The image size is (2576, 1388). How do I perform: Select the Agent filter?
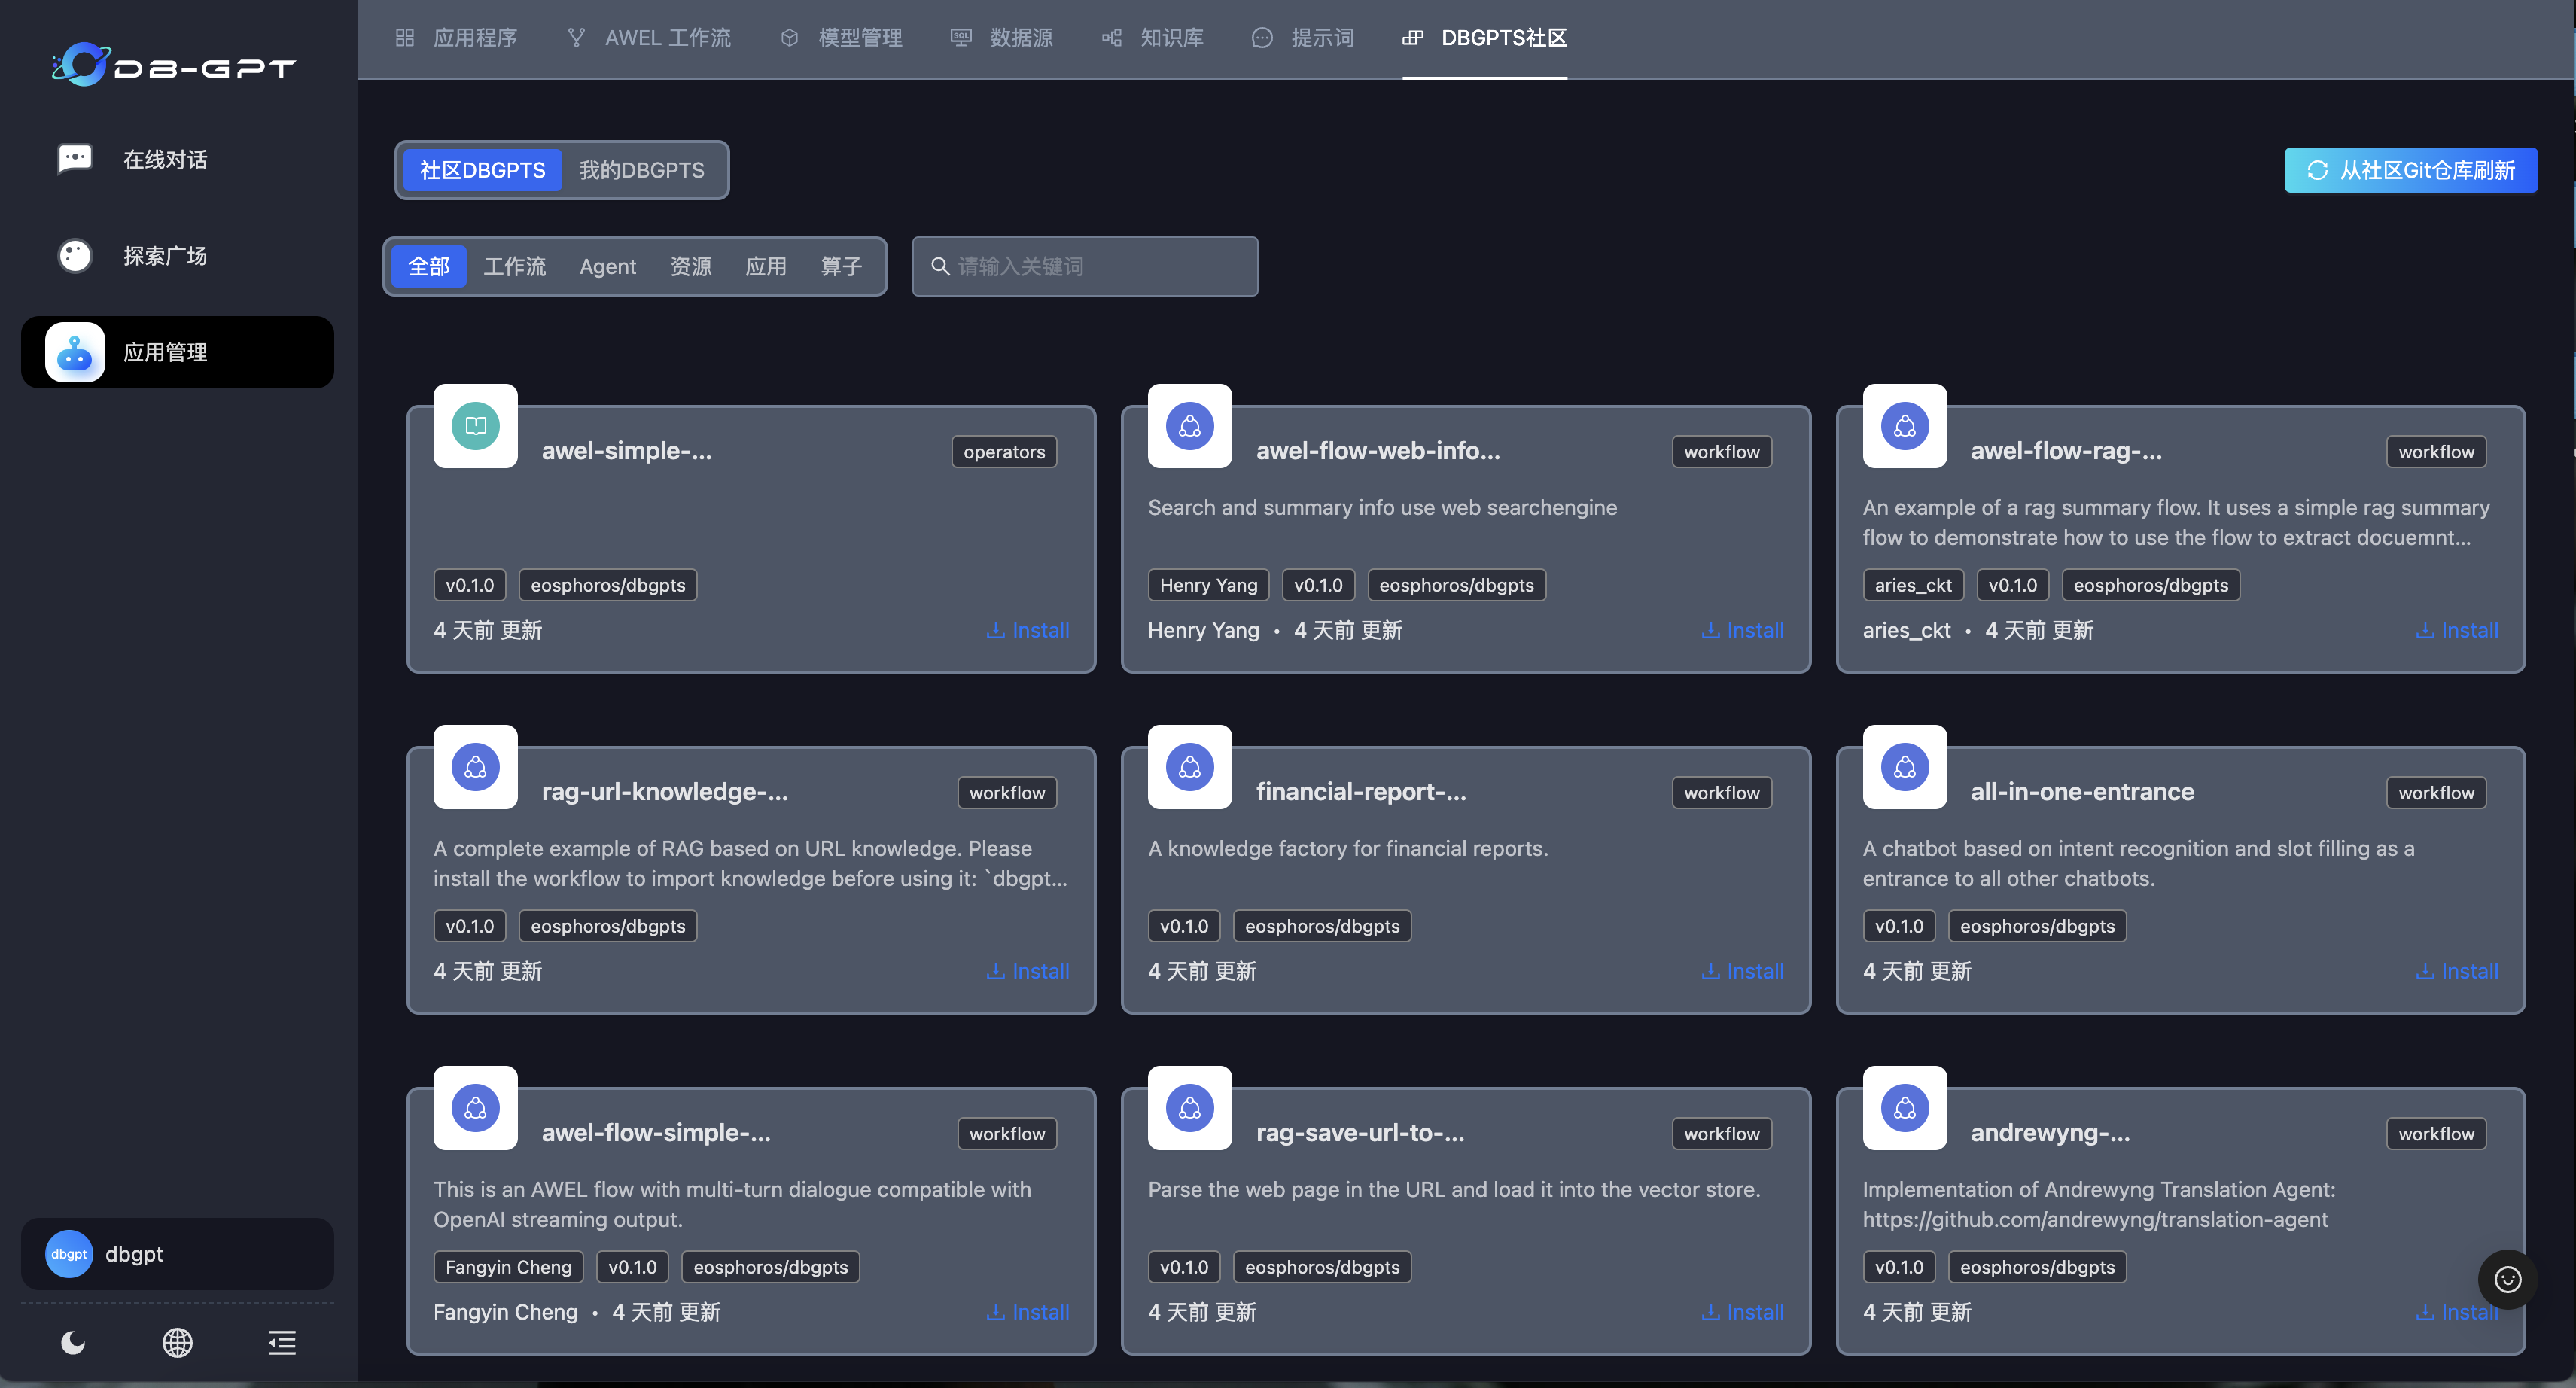608,266
